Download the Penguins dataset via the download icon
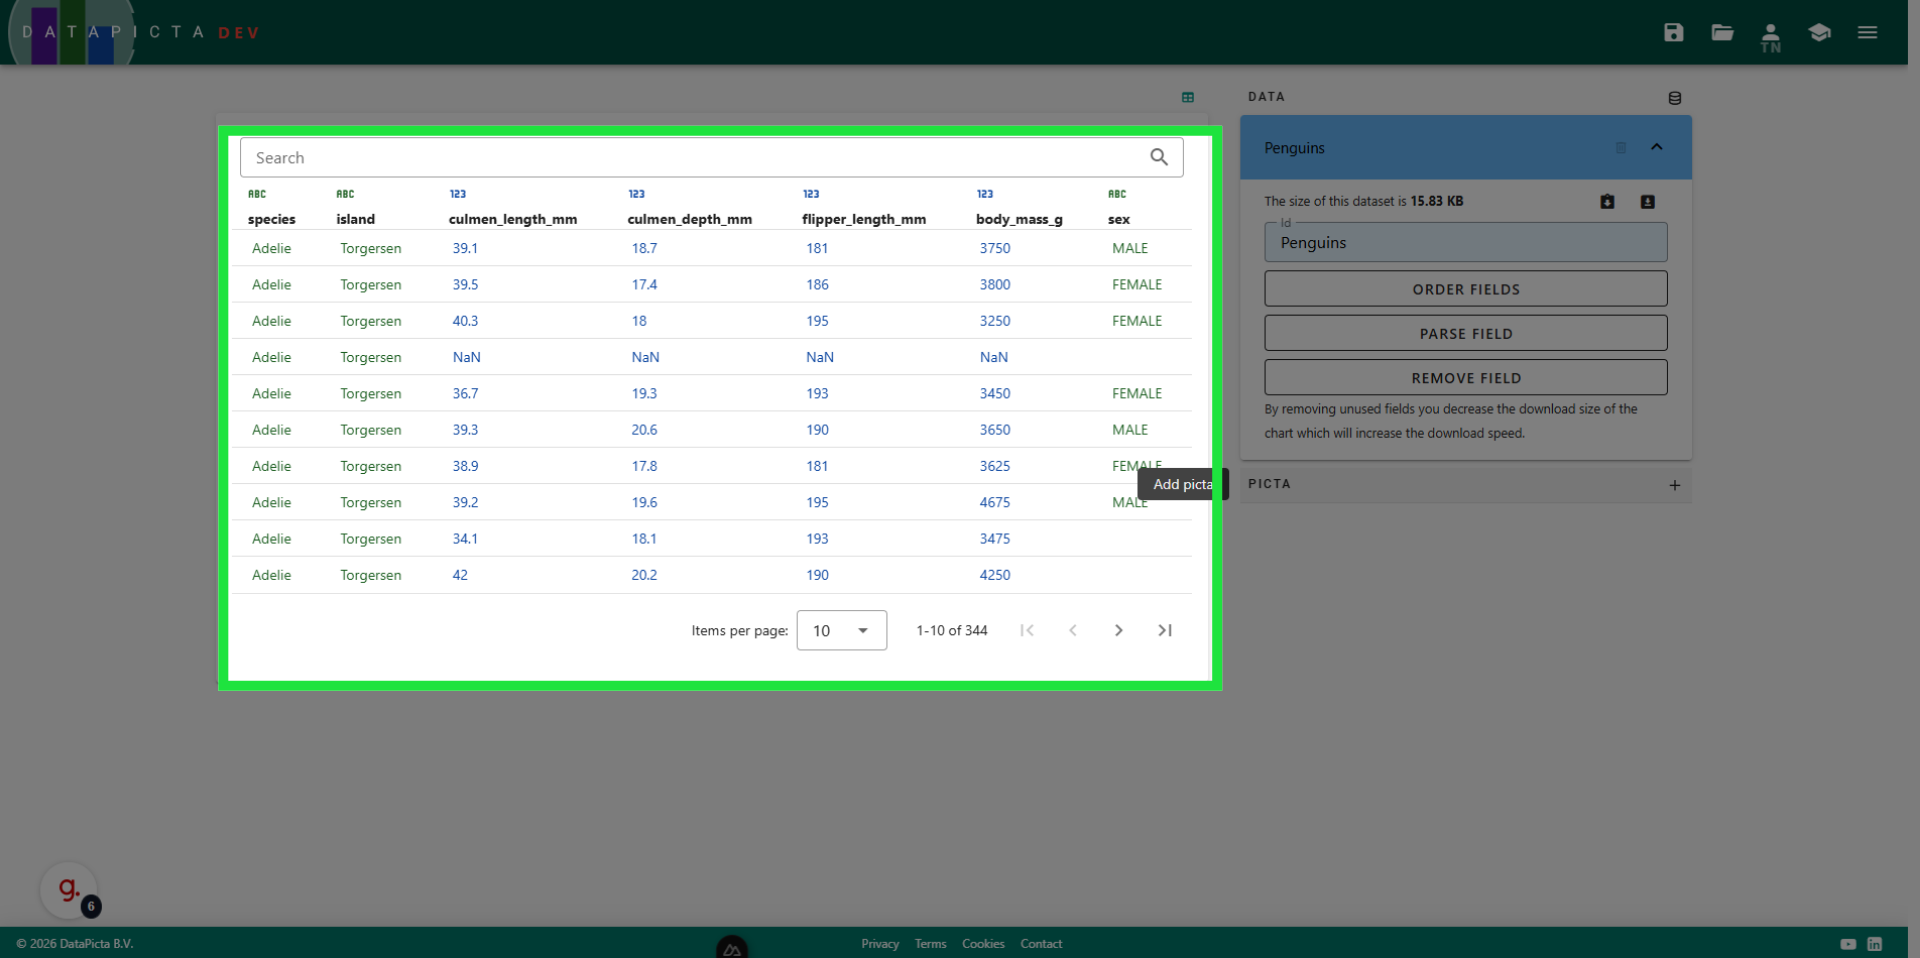1920x958 pixels. [1646, 201]
